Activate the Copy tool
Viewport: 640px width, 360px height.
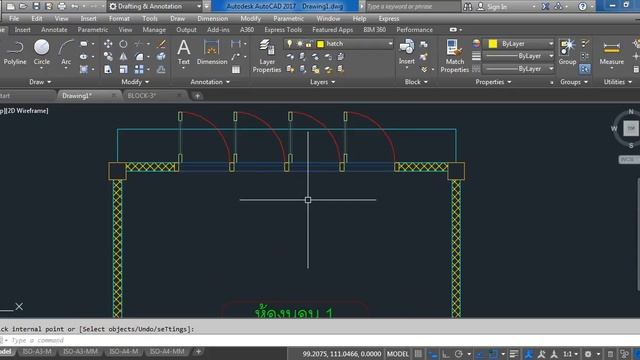(108, 56)
